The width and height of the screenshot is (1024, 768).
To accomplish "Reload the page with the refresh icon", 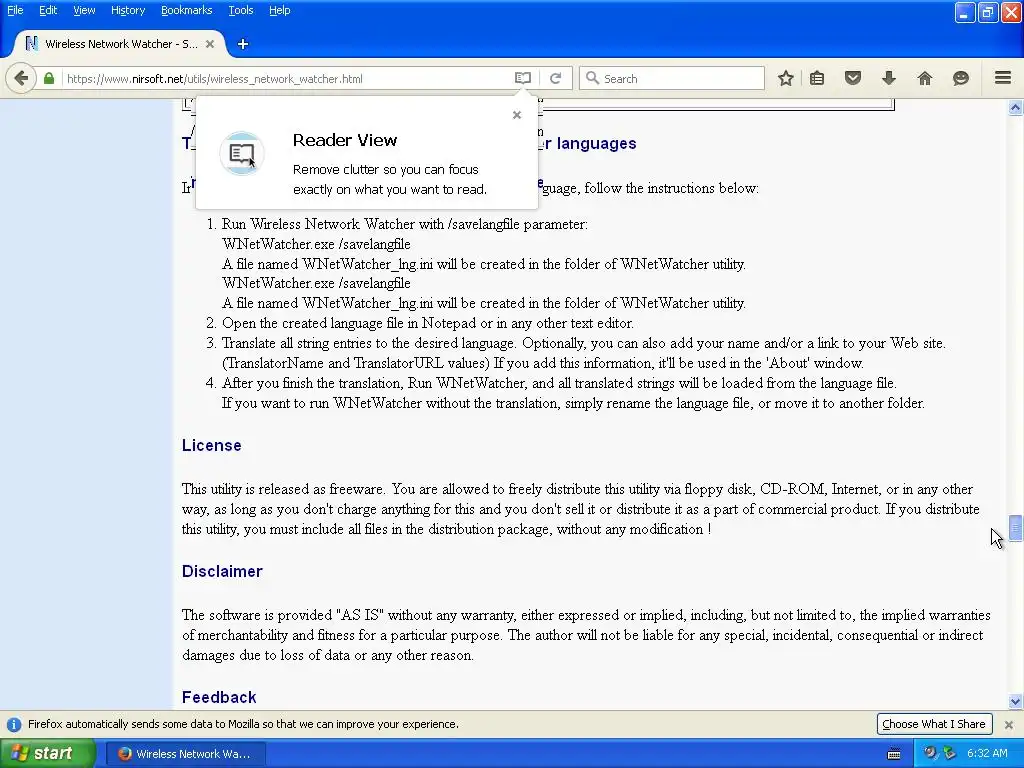I will pyautogui.click(x=556, y=78).
